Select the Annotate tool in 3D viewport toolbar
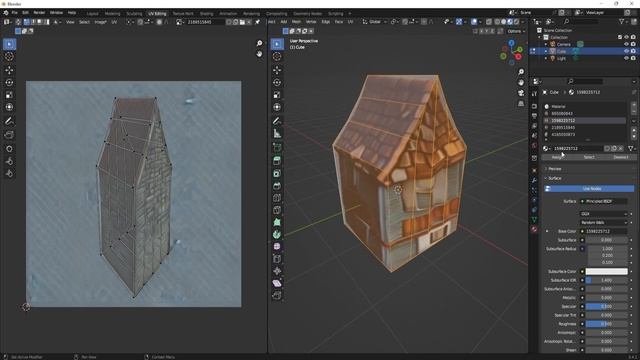 coord(277,121)
